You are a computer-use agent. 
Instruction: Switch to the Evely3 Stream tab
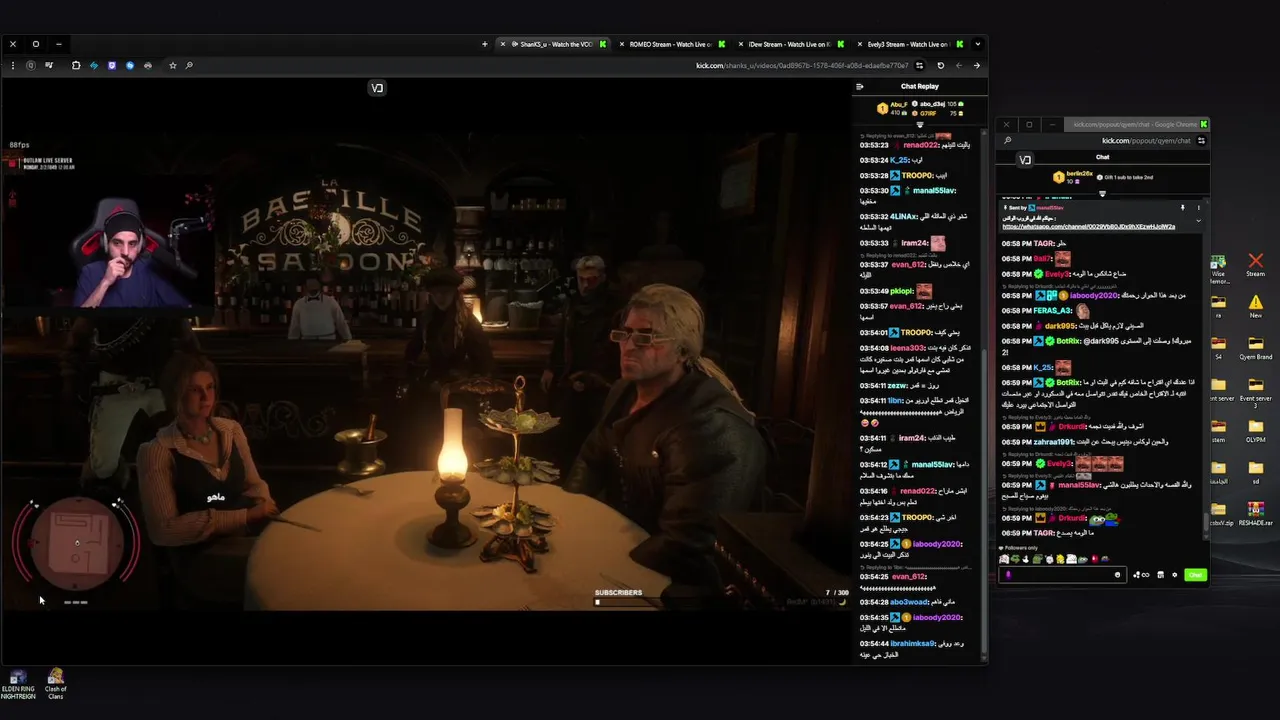pyautogui.click(x=908, y=44)
